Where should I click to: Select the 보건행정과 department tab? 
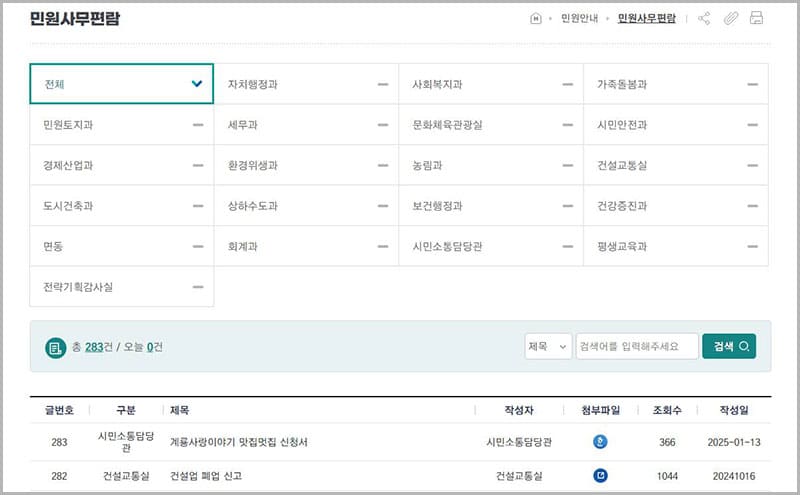tap(491, 206)
